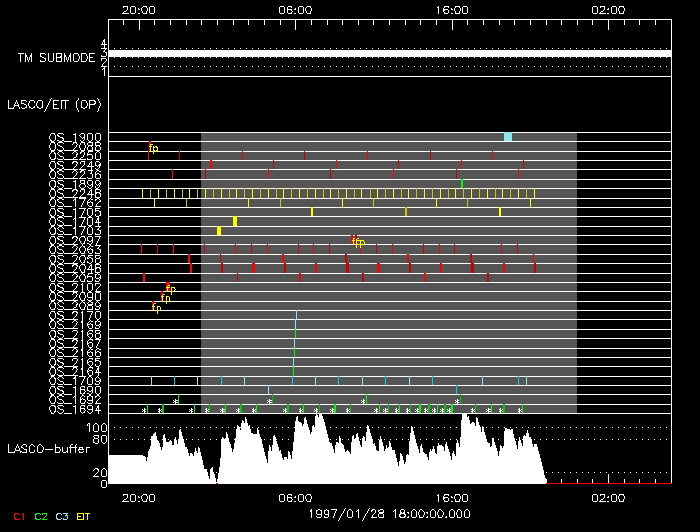Select the green C2 legend entry
Image resolution: width=700 pixels, height=532 pixels.
(x=41, y=516)
